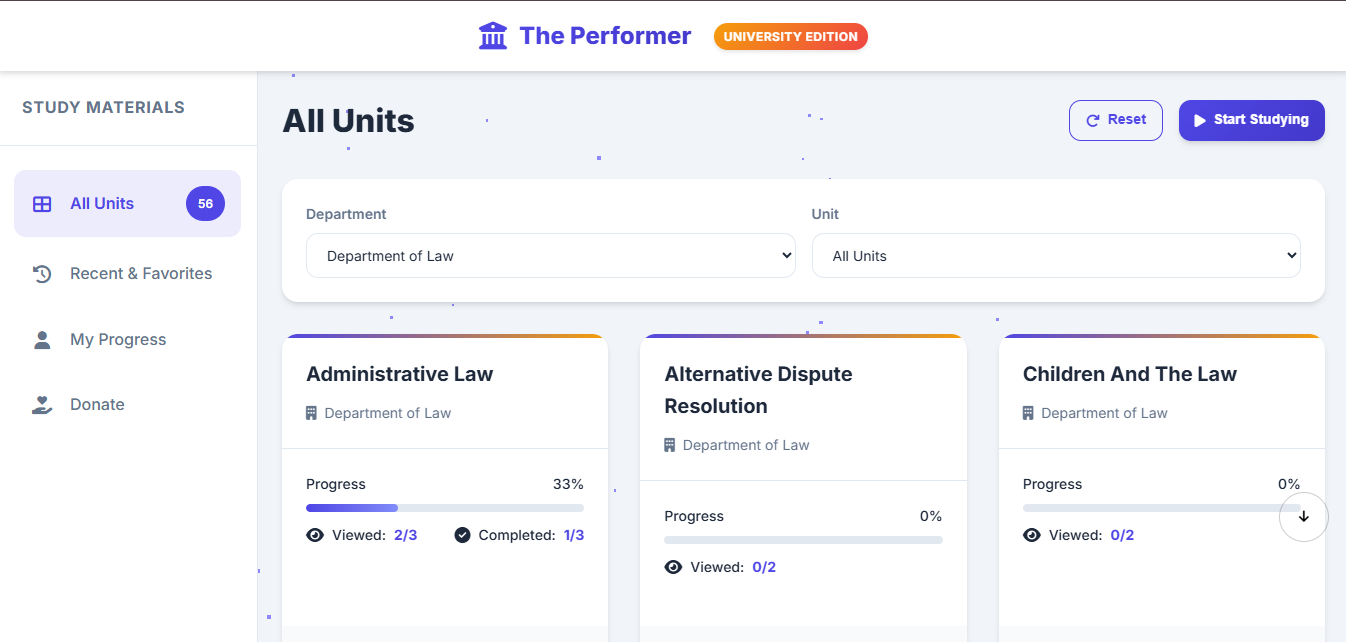This screenshot has width=1346, height=642.
Task: Click the Completed checkmark icon on Administrative Law
Action: point(462,535)
